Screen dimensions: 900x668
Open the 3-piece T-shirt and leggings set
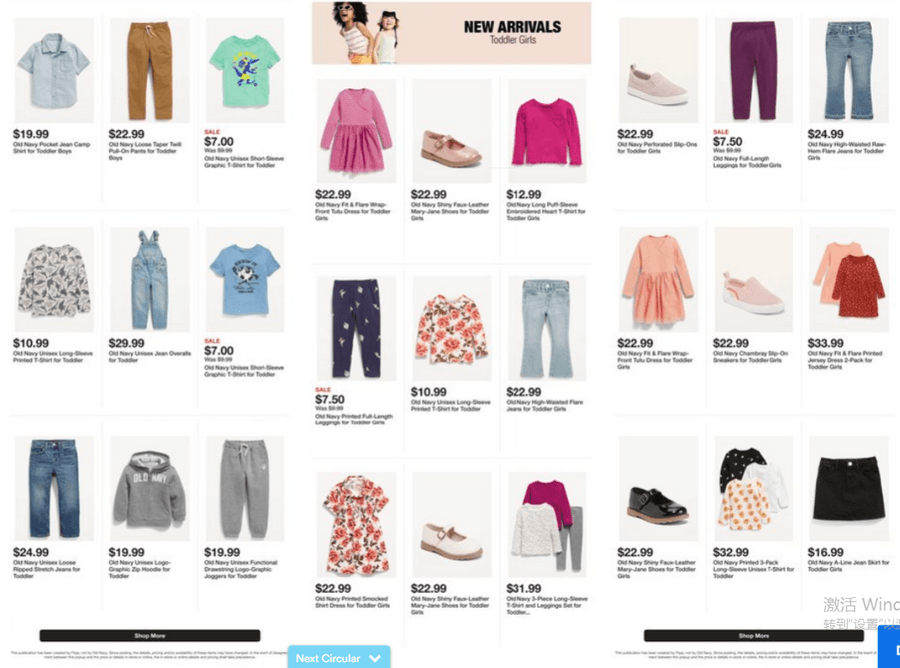pos(547,525)
